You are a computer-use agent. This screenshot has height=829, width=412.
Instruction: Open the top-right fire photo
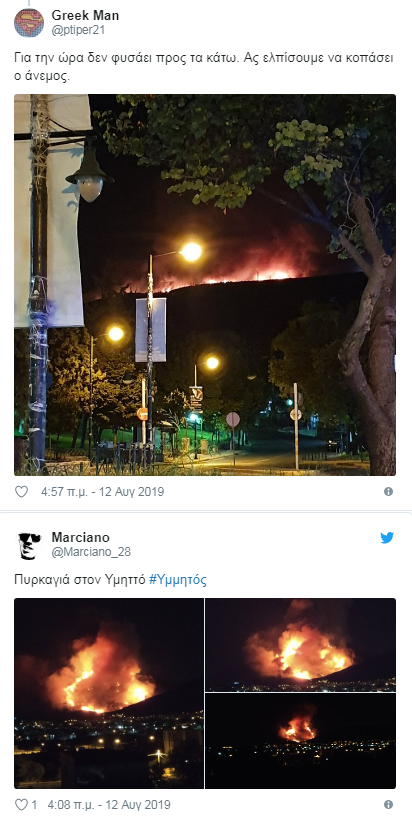pyautogui.click(x=300, y=644)
